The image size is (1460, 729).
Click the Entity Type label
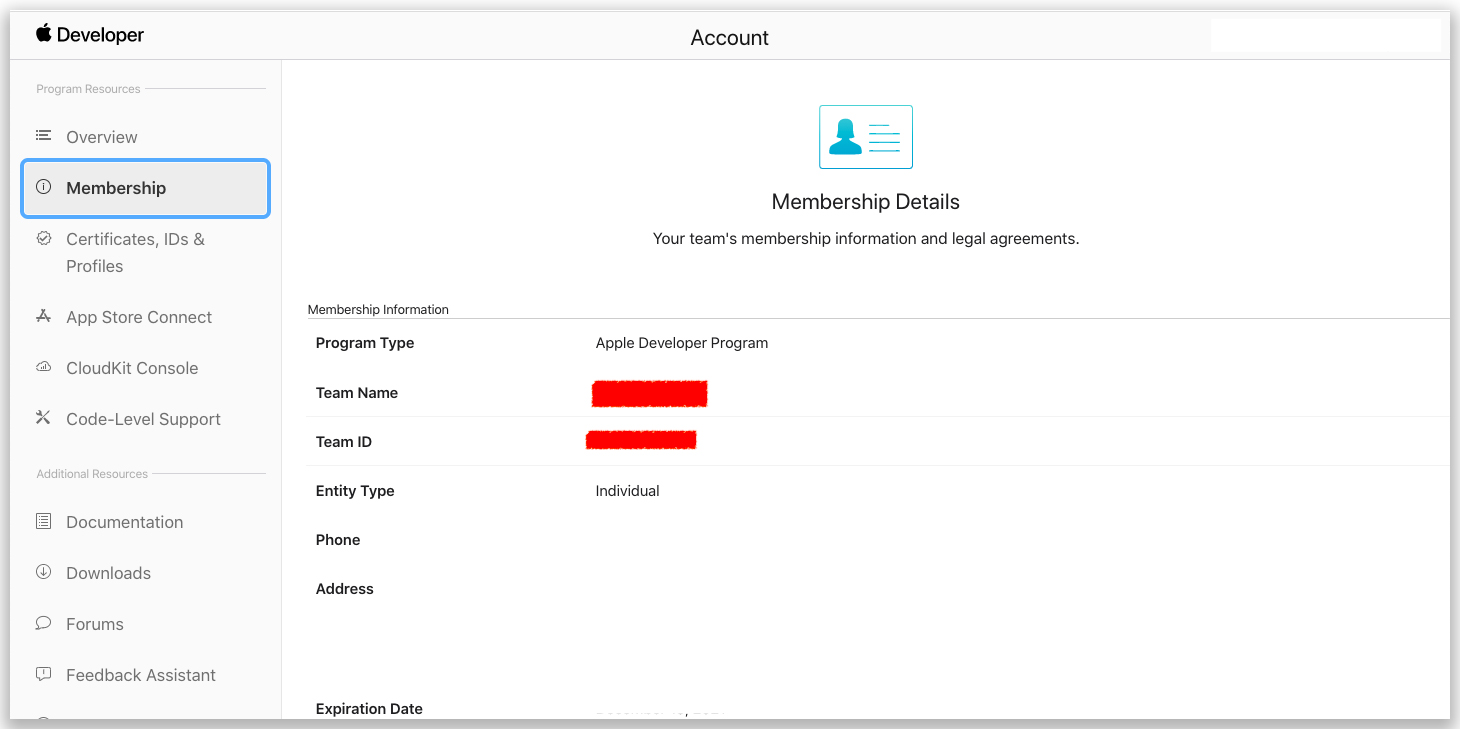[x=355, y=491]
